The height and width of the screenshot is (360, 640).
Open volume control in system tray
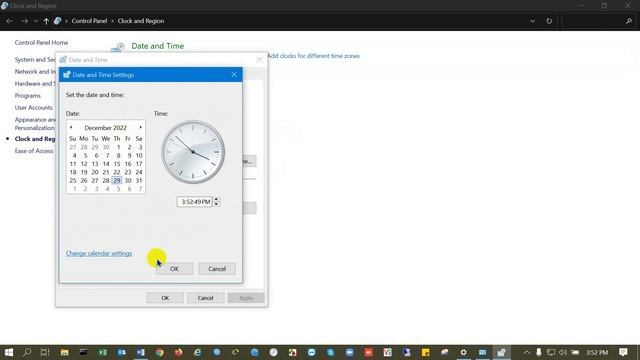click(x=563, y=352)
